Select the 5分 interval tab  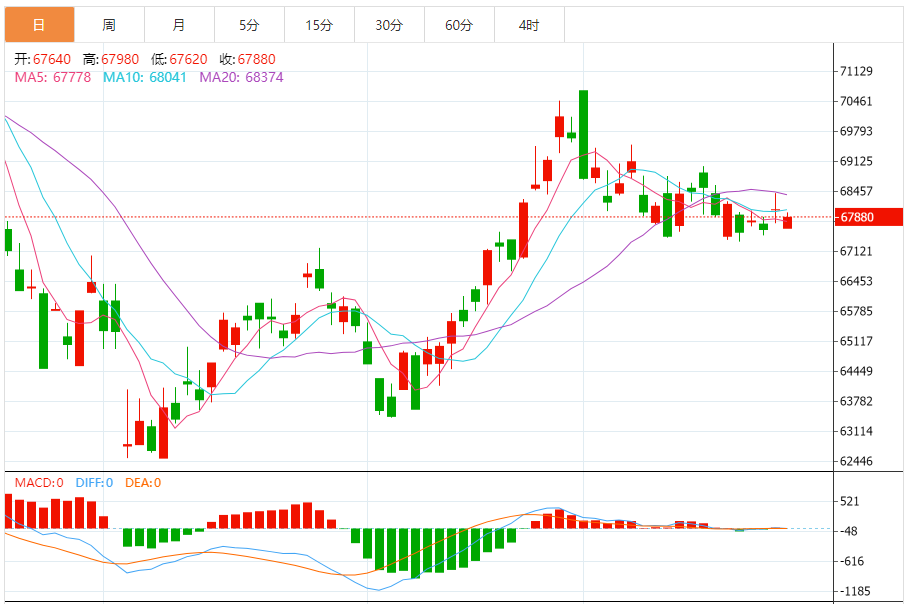click(x=249, y=25)
